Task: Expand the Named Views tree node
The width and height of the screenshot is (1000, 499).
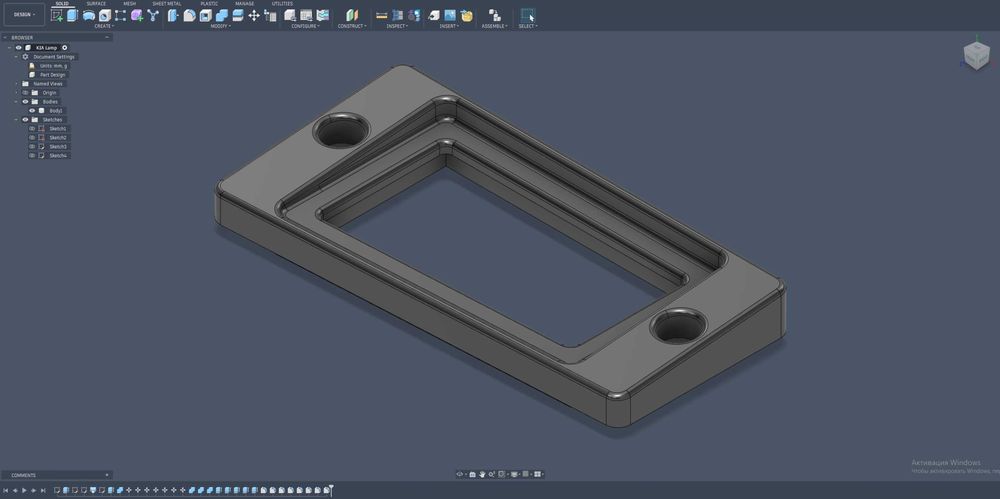Action: point(17,84)
